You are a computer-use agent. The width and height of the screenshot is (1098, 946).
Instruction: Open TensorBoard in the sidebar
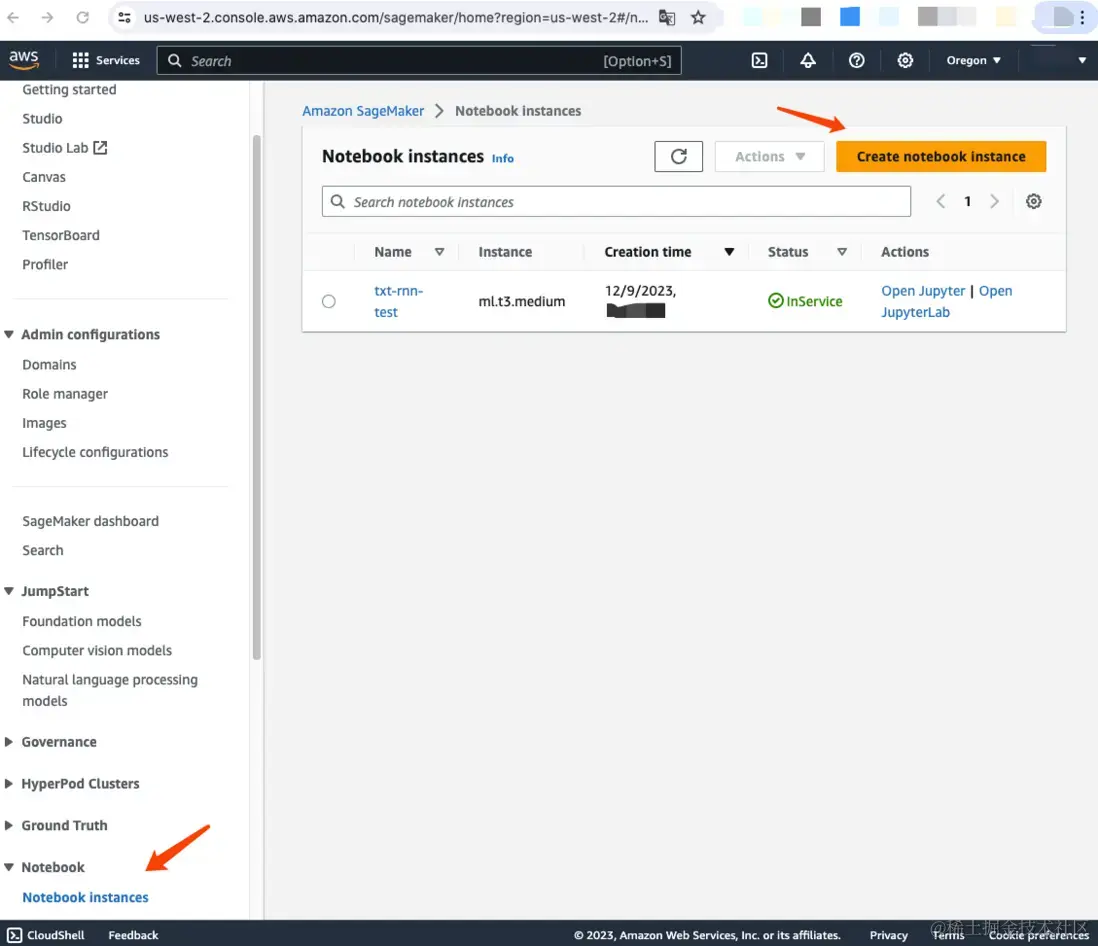(x=61, y=235)
